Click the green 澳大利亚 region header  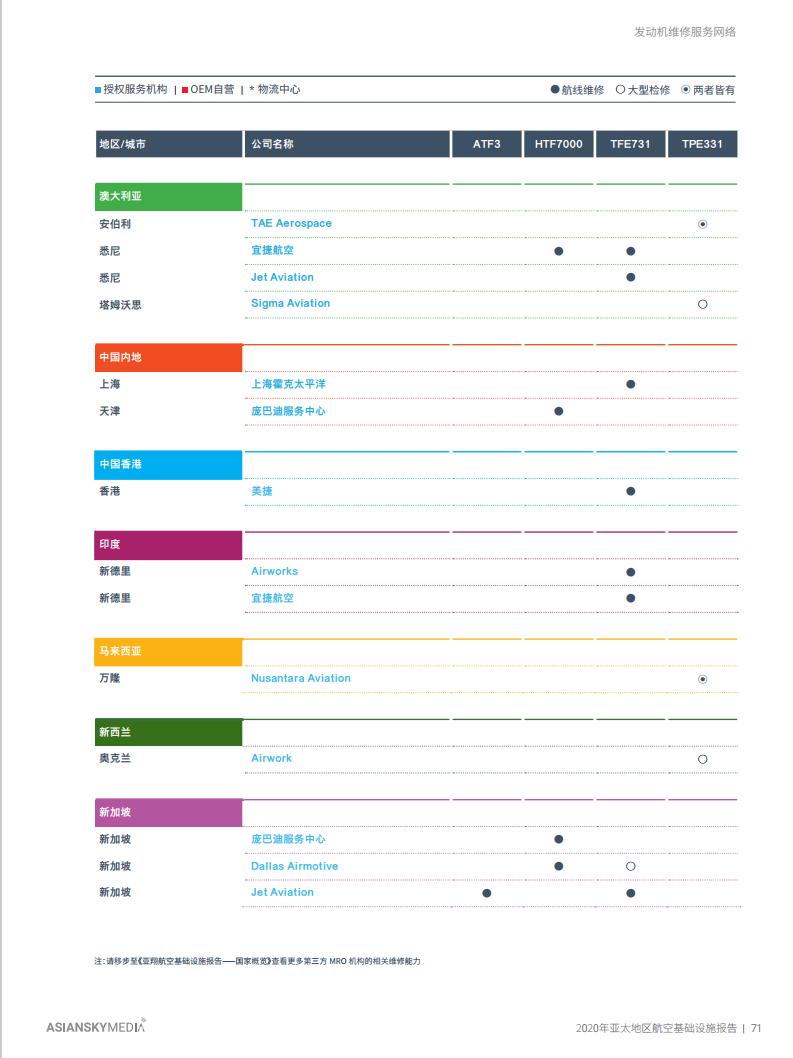[x=168, y=196]
